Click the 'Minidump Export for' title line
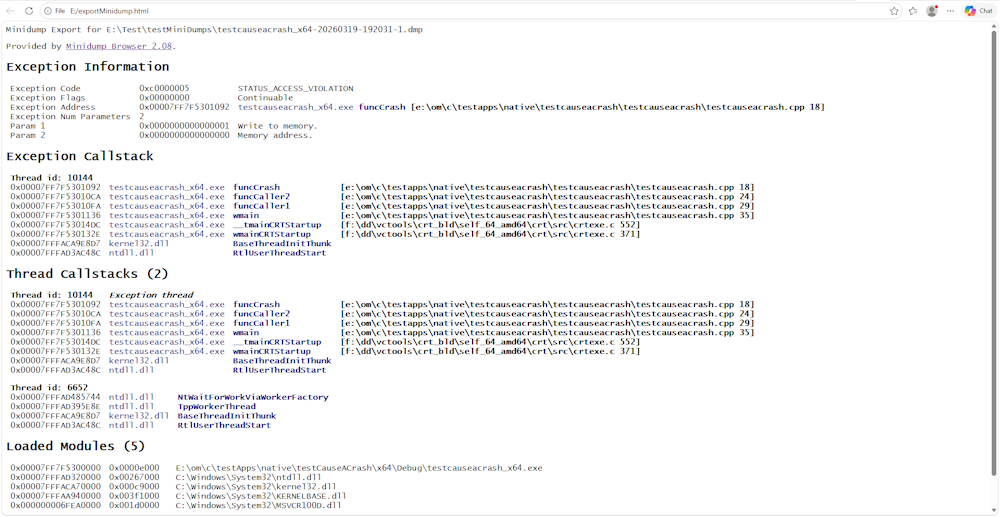 [214, 29]
